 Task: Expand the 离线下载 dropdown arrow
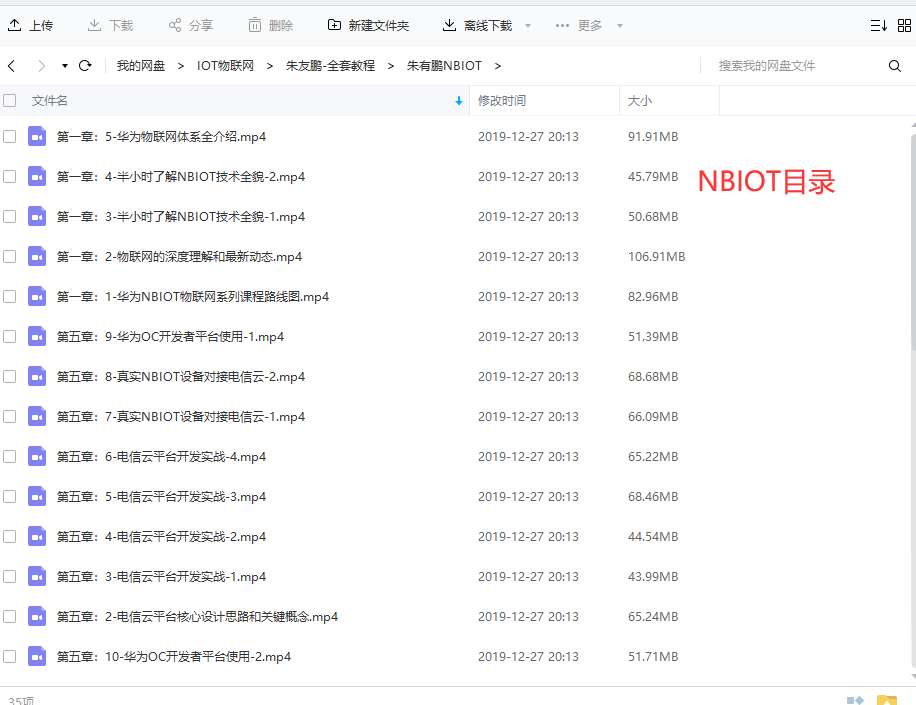(x=528, y=25)
